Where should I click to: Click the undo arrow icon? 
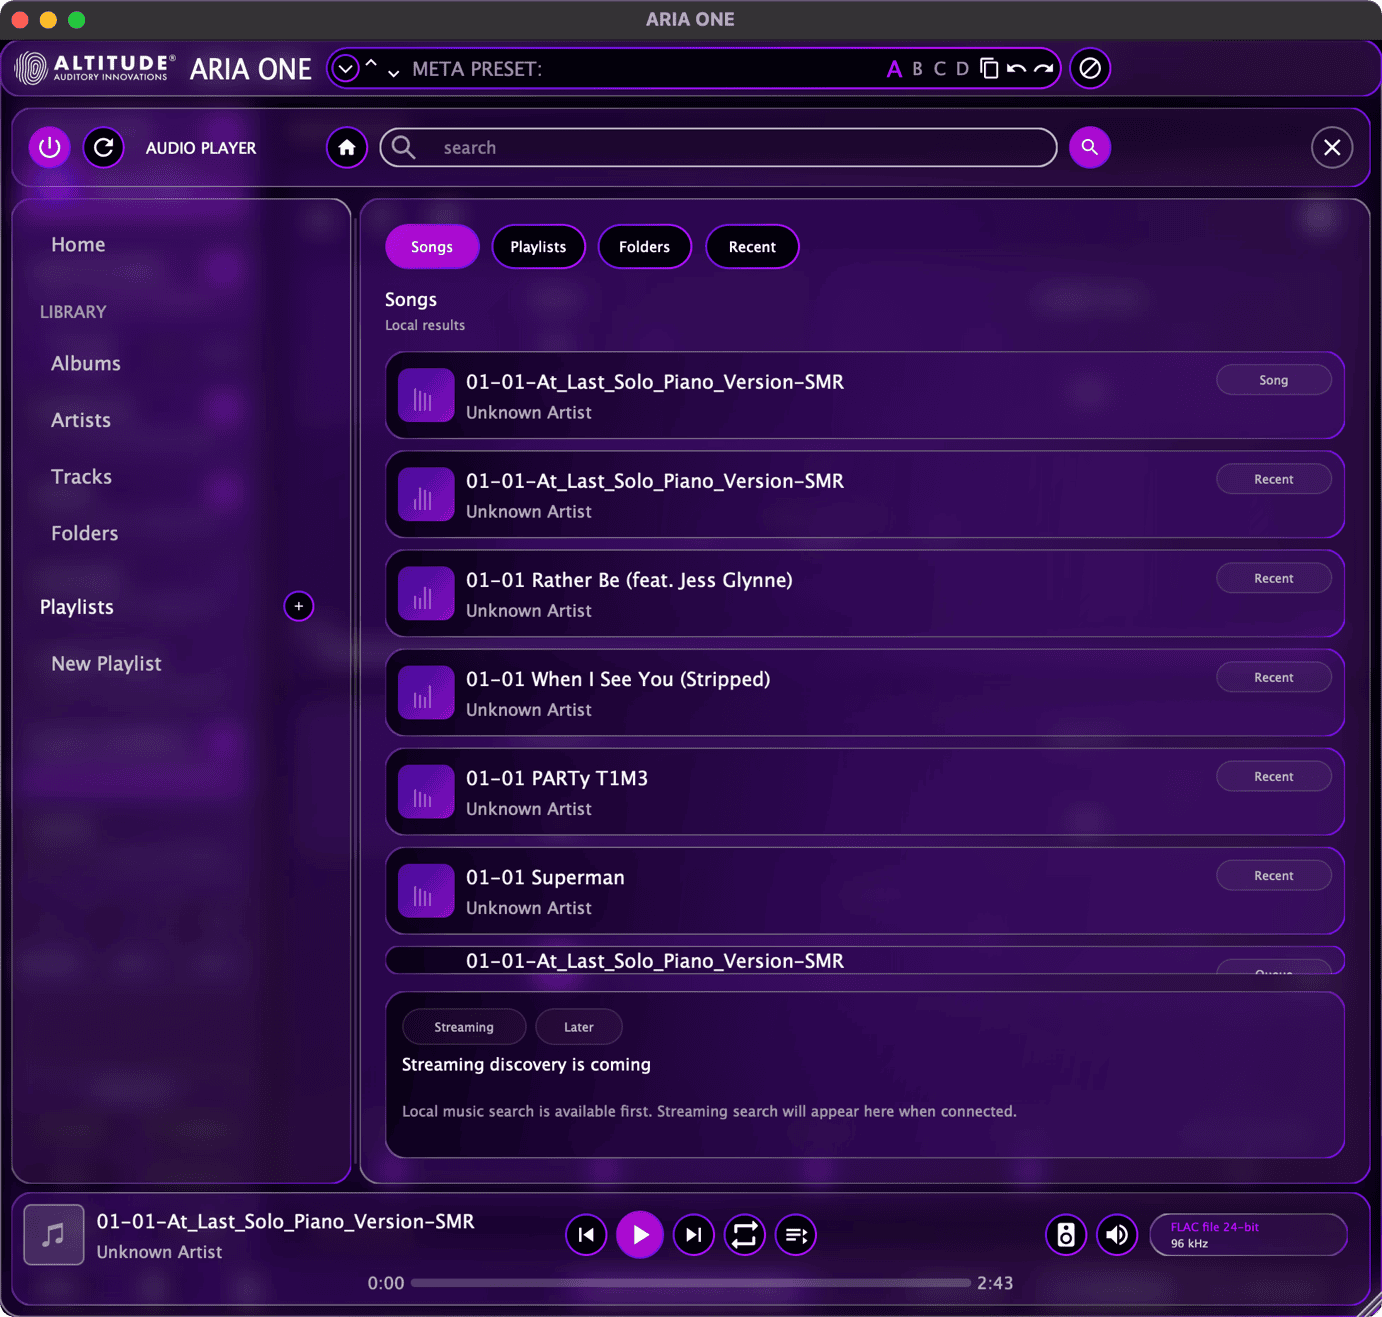coord(1016,69)
